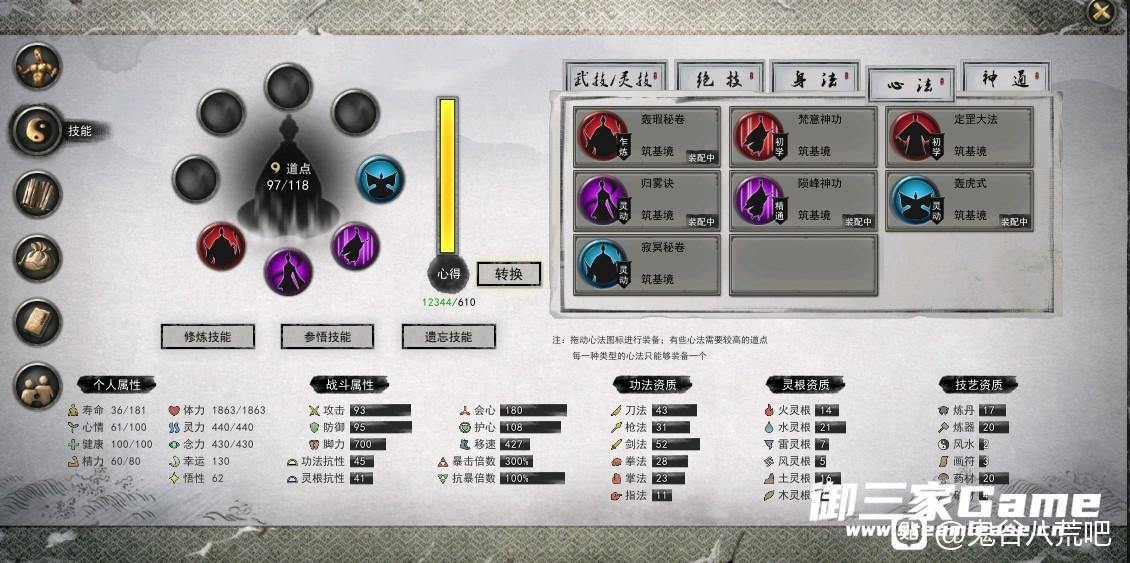Select the 轰虎式 skill card
The width and height of the screenshot is (1130, 563).
[x=959, y=201]
